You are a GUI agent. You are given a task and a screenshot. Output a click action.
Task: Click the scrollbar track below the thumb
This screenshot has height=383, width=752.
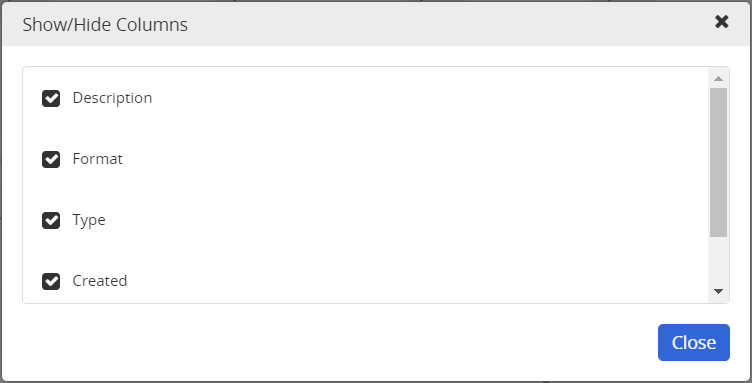point(718,259)
